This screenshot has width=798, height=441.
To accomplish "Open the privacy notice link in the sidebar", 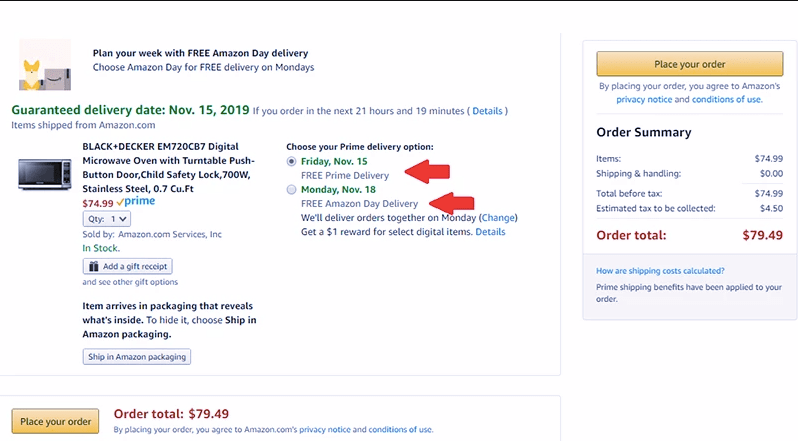I will 644,99.
